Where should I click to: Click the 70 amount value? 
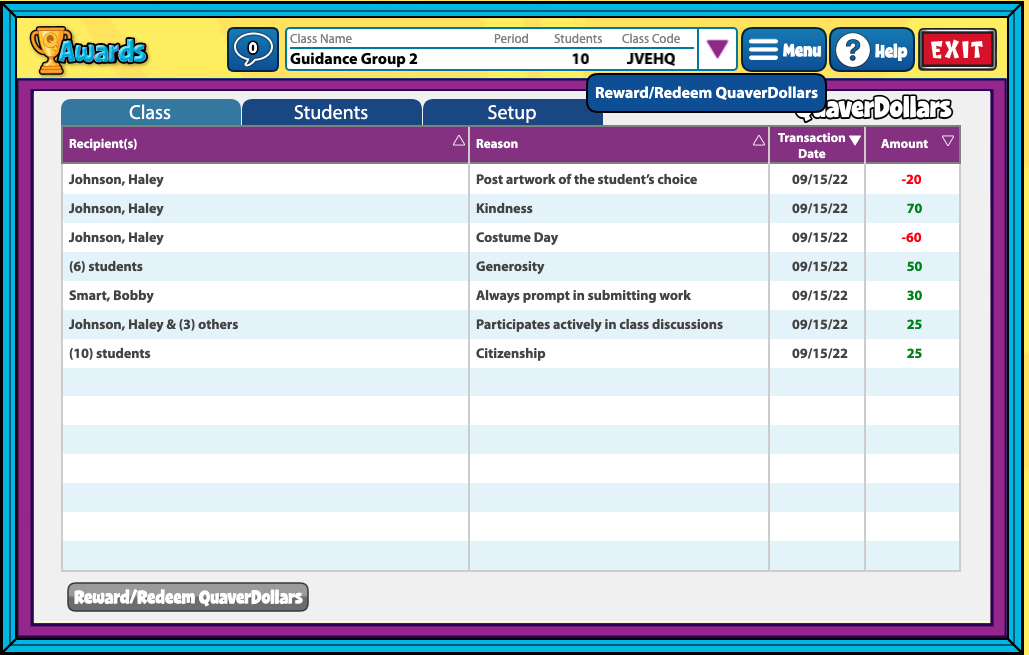(914, 208)
